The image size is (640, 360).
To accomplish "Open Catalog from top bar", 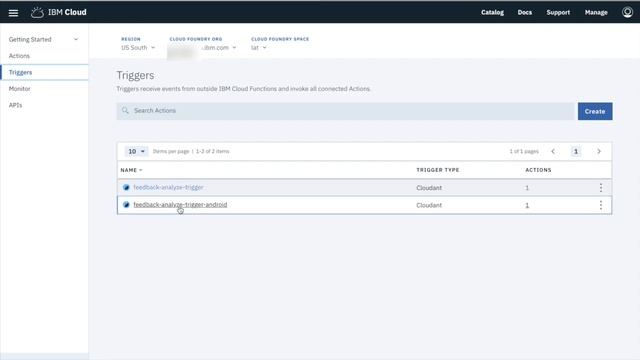I will point(492,12).
